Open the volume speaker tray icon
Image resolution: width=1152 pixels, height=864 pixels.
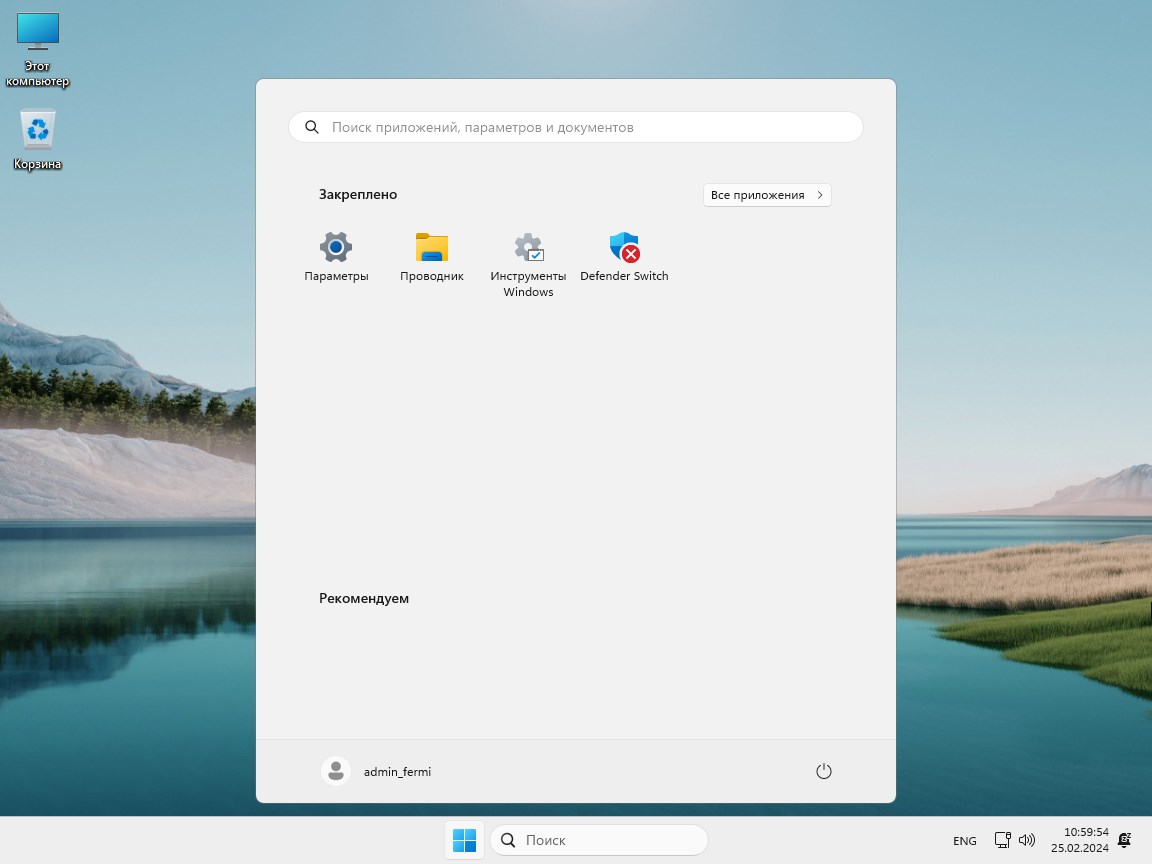[1027, 840]
